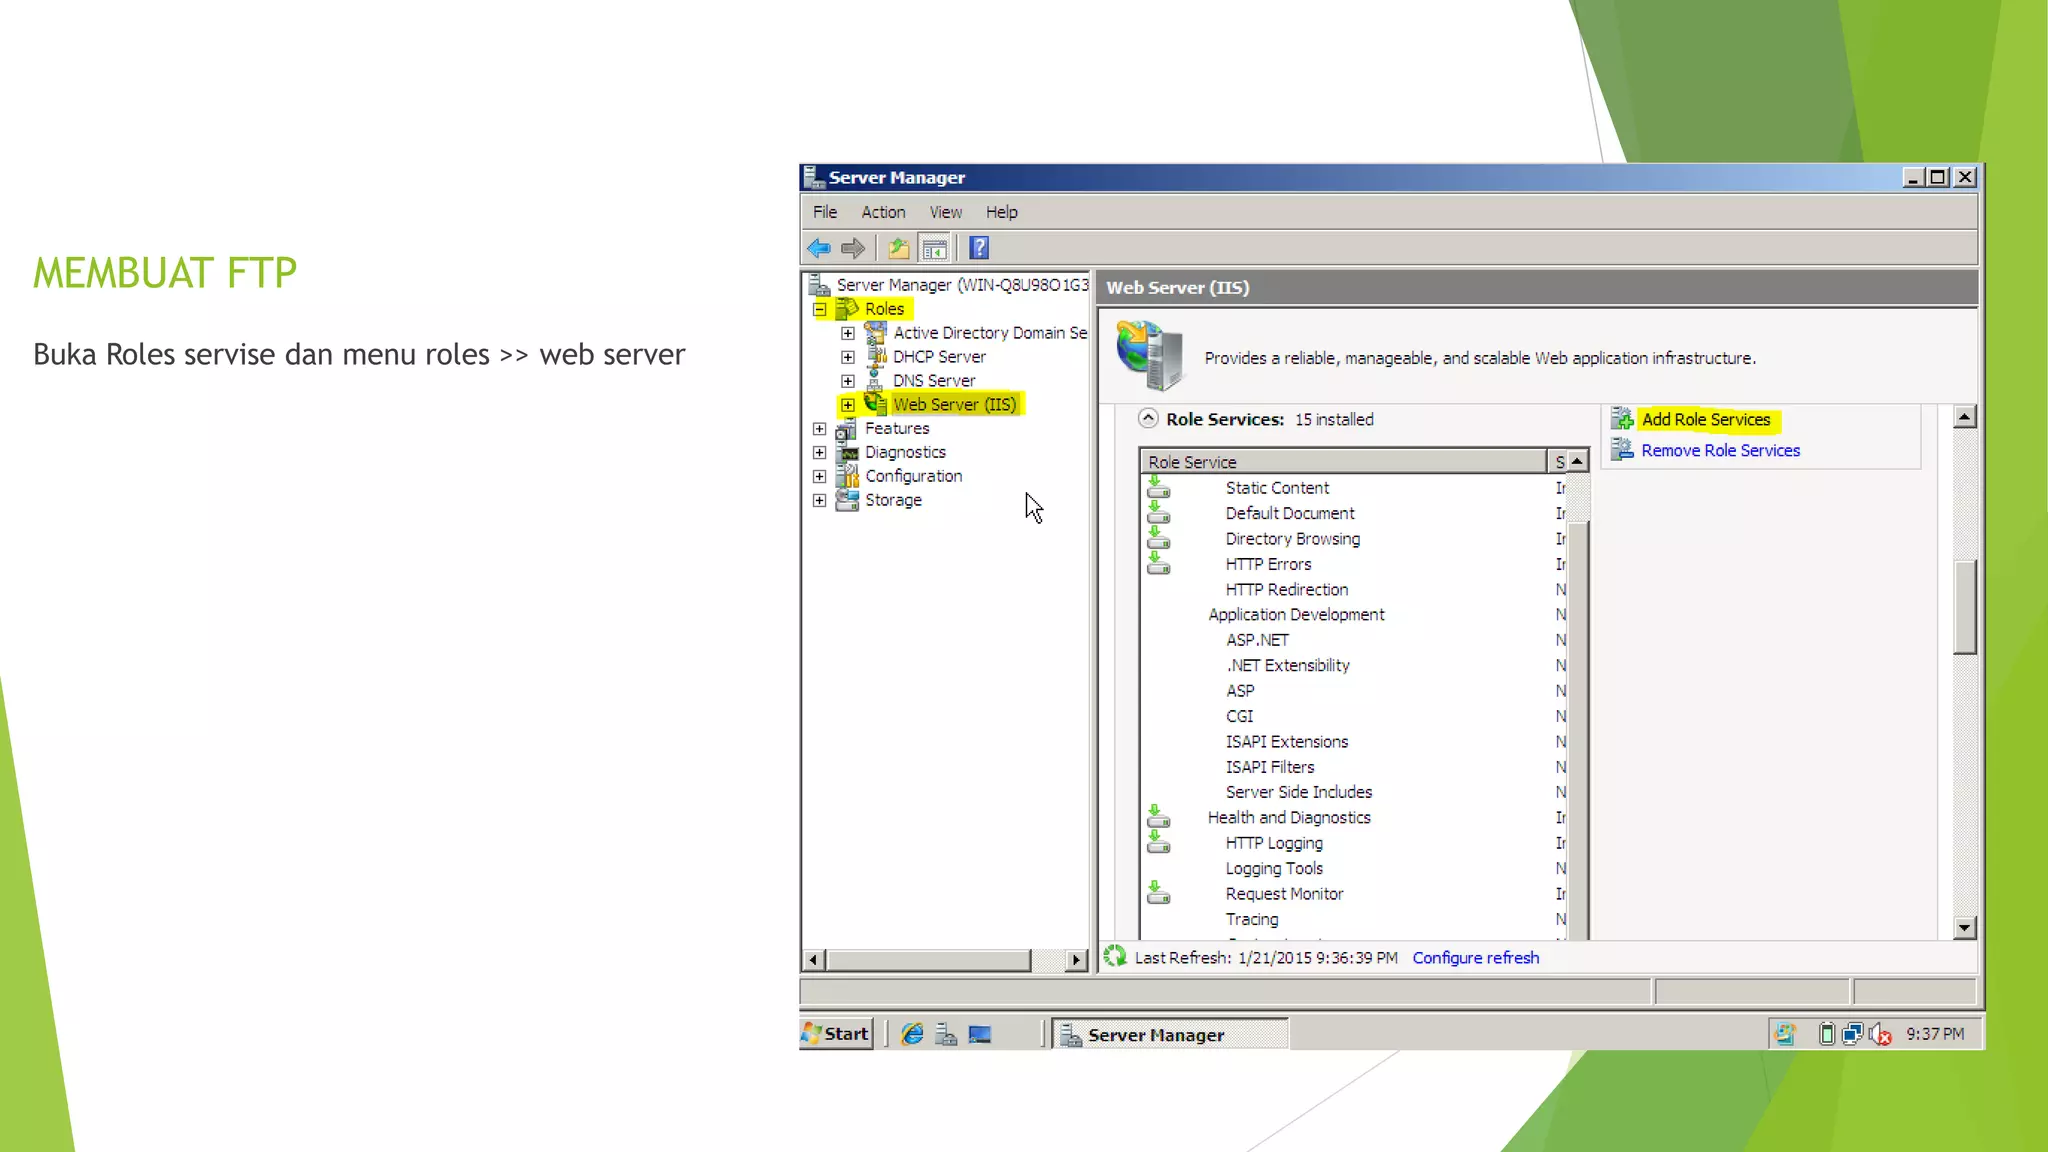2048x1152 pixels.
Task: Click the Add Role Services link
Action: point(1706,419)
